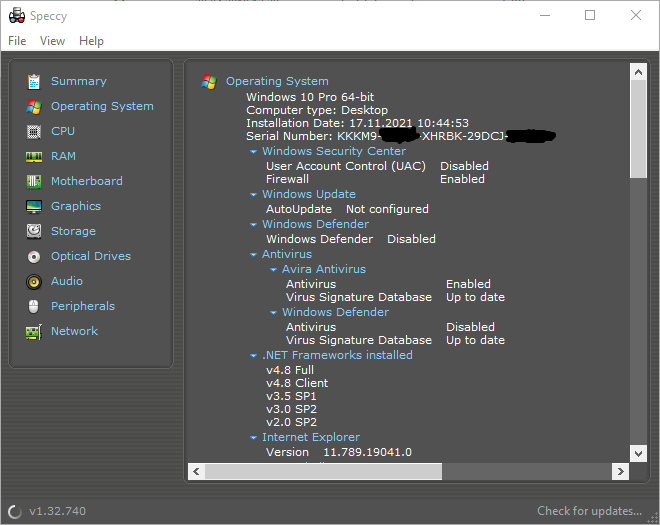660x525 pixels.
Task: Click the Network card icon
Action: point(34,331)
